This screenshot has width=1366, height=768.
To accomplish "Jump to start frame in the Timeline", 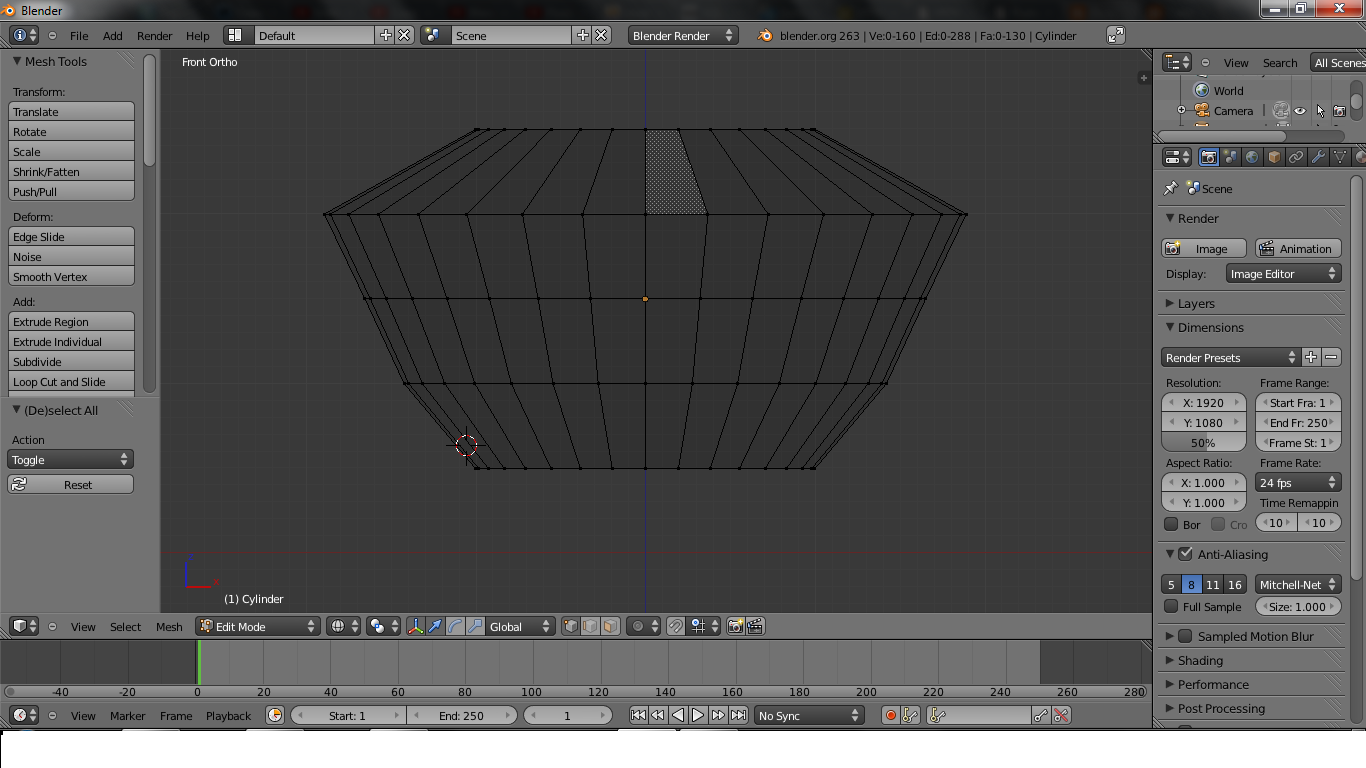I will (638, 715).
